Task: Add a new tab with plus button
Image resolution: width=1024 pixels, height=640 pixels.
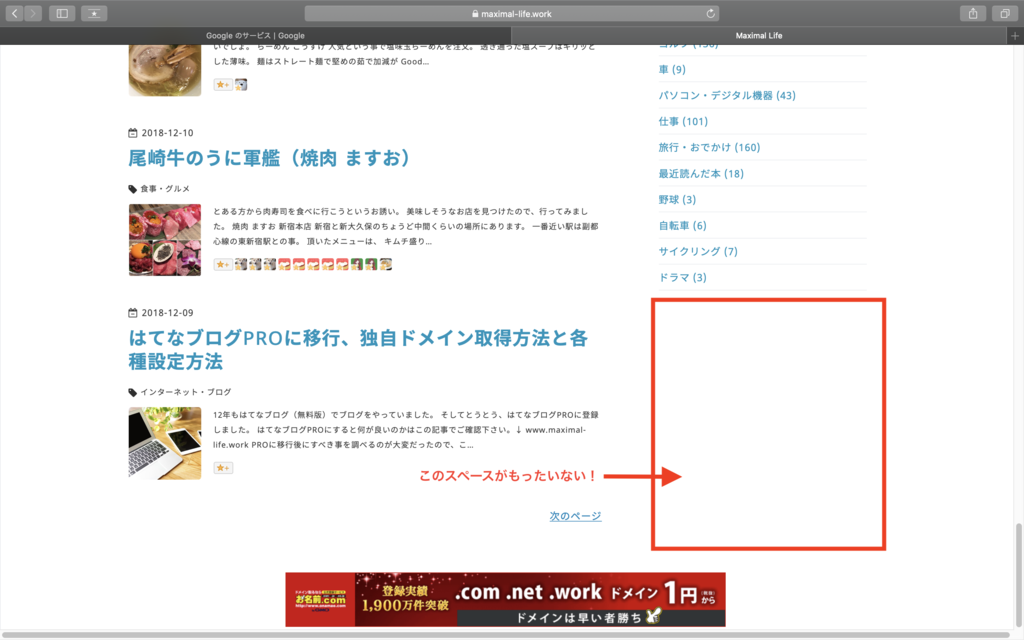Action: 1015,36
